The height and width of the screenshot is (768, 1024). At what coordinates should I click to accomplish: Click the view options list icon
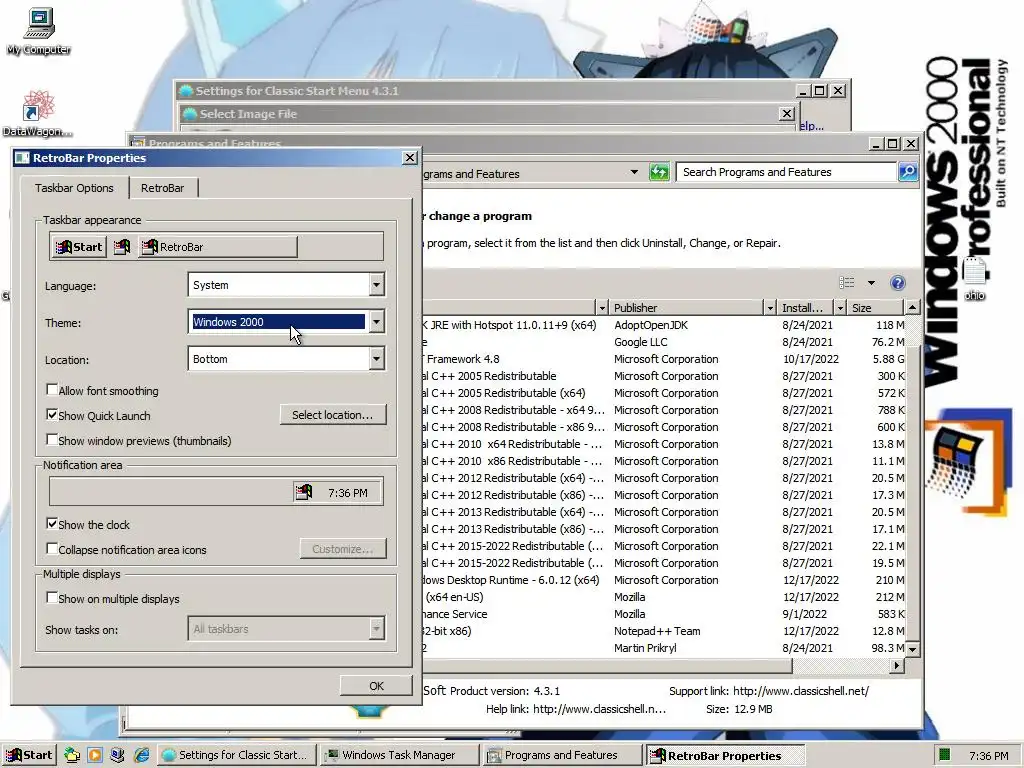(847, 283)
